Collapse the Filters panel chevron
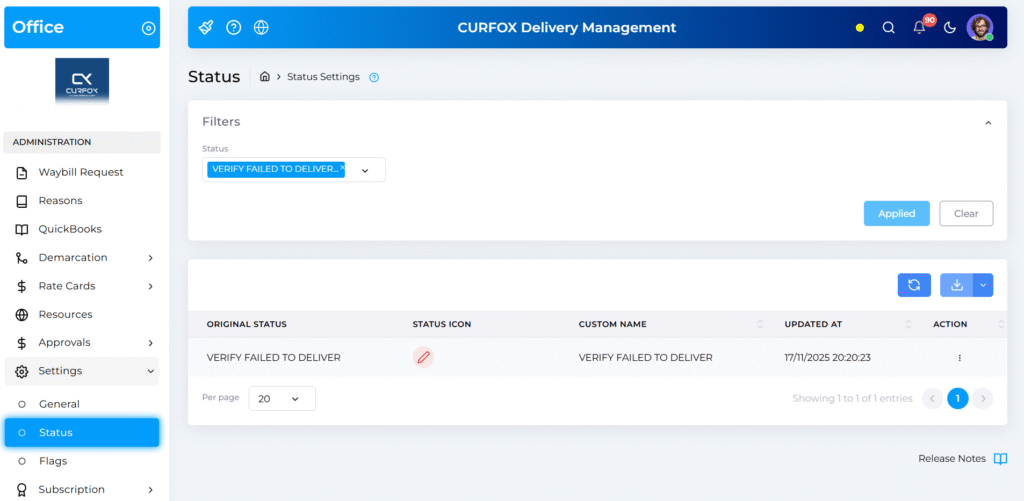The height and width of the screenshot is (501, 1024). pyautogui.click(x=988, y=123)
